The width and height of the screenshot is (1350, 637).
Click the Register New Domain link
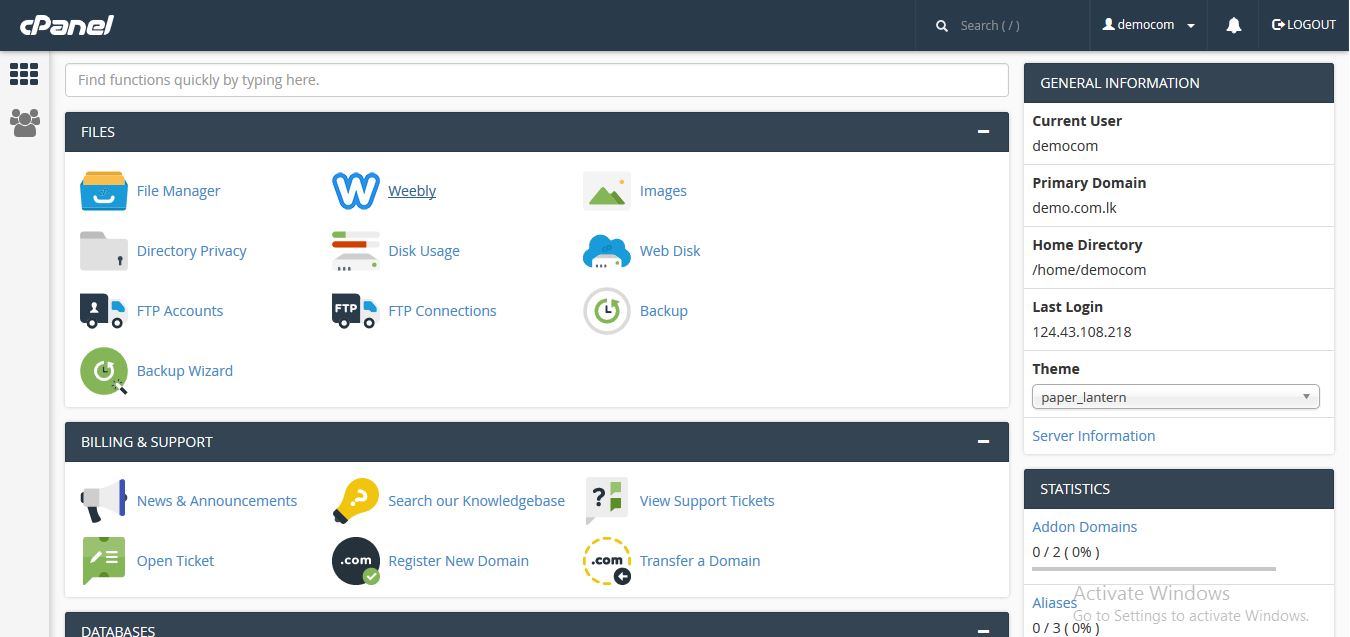tap(459, 561)
